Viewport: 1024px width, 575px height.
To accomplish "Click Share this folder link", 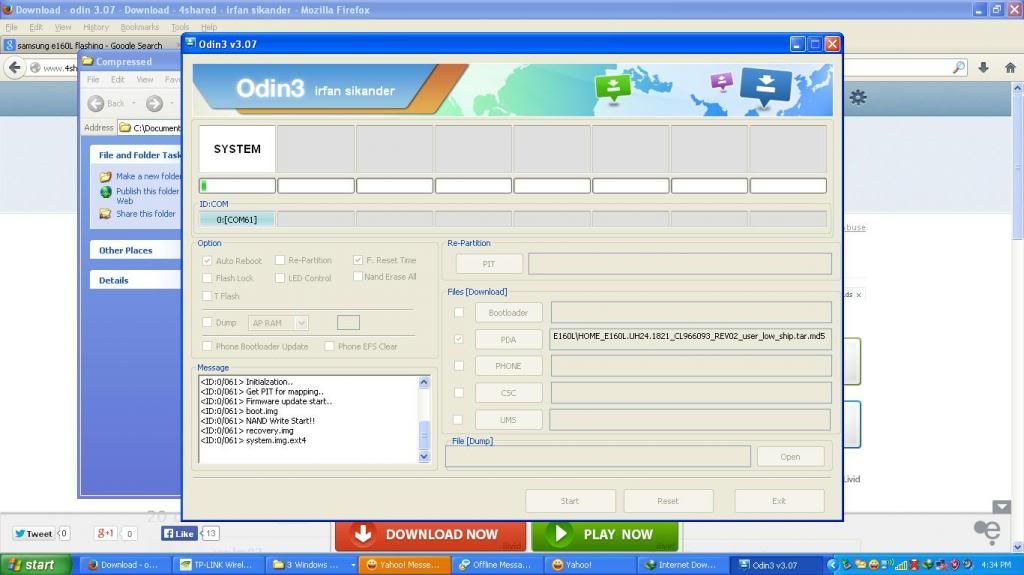I will 146,214.
